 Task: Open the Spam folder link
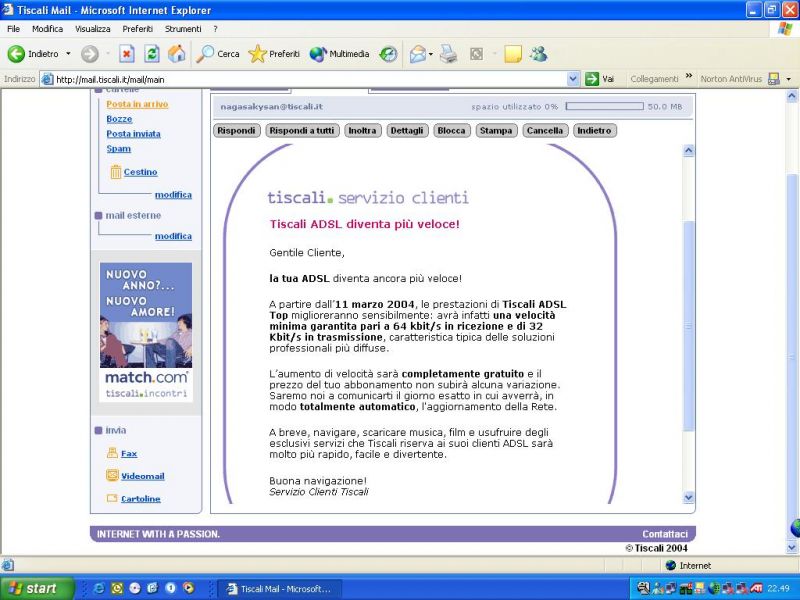tap(119, 148)
